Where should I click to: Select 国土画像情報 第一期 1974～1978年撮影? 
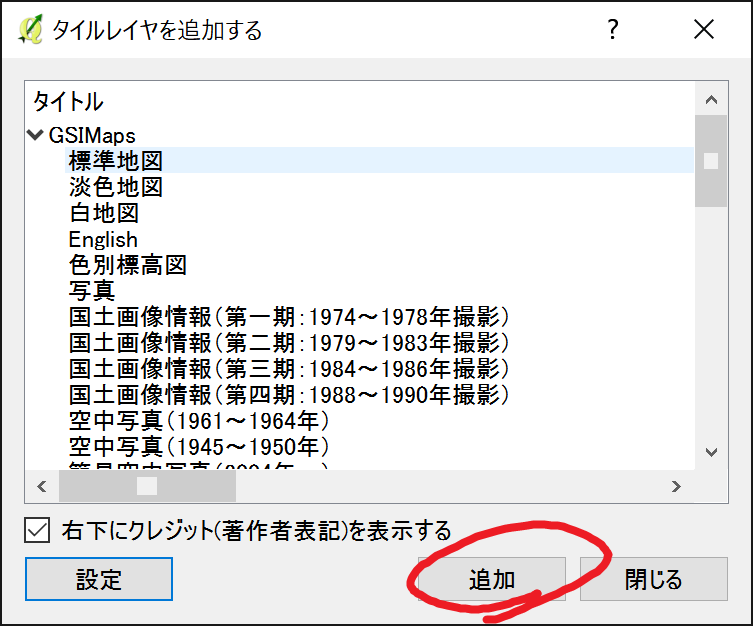tap(289, 317)
